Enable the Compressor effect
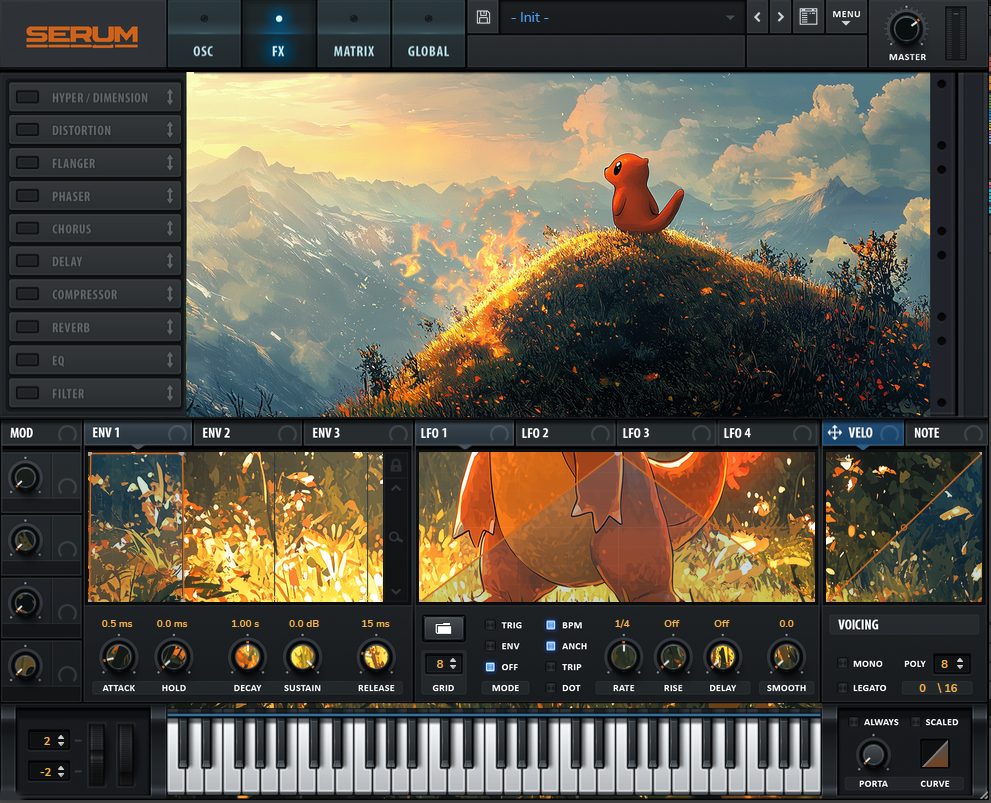The height and width of the screenshot is (803, 991). click(27, 294)
